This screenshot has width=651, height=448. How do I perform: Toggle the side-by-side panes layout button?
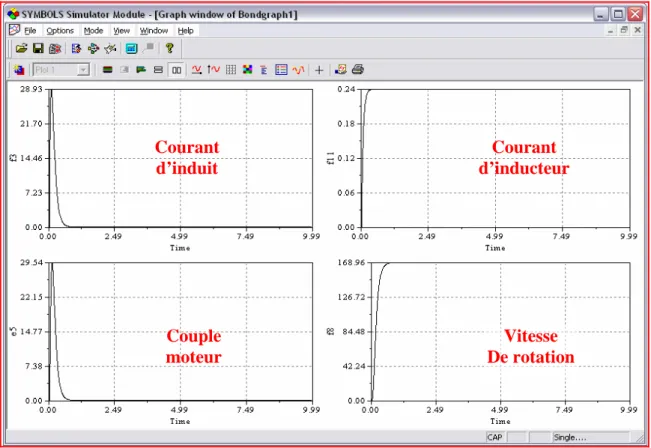click(176, 70)
